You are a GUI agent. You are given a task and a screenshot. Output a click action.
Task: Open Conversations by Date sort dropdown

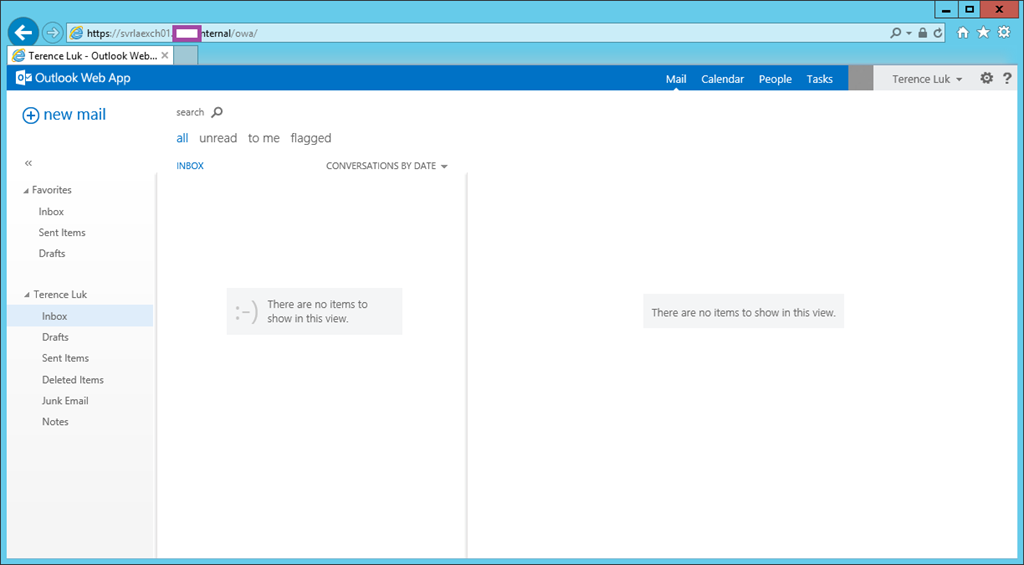pos(387,166)
